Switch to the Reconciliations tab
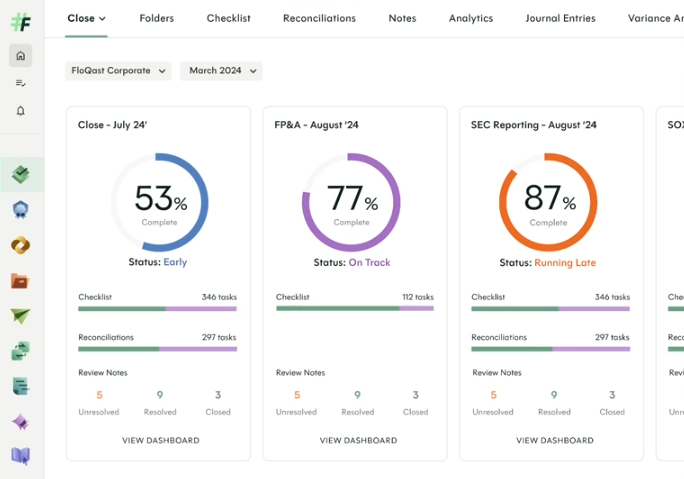This screenshot has width=684, height=479. (x=319, y=18)
